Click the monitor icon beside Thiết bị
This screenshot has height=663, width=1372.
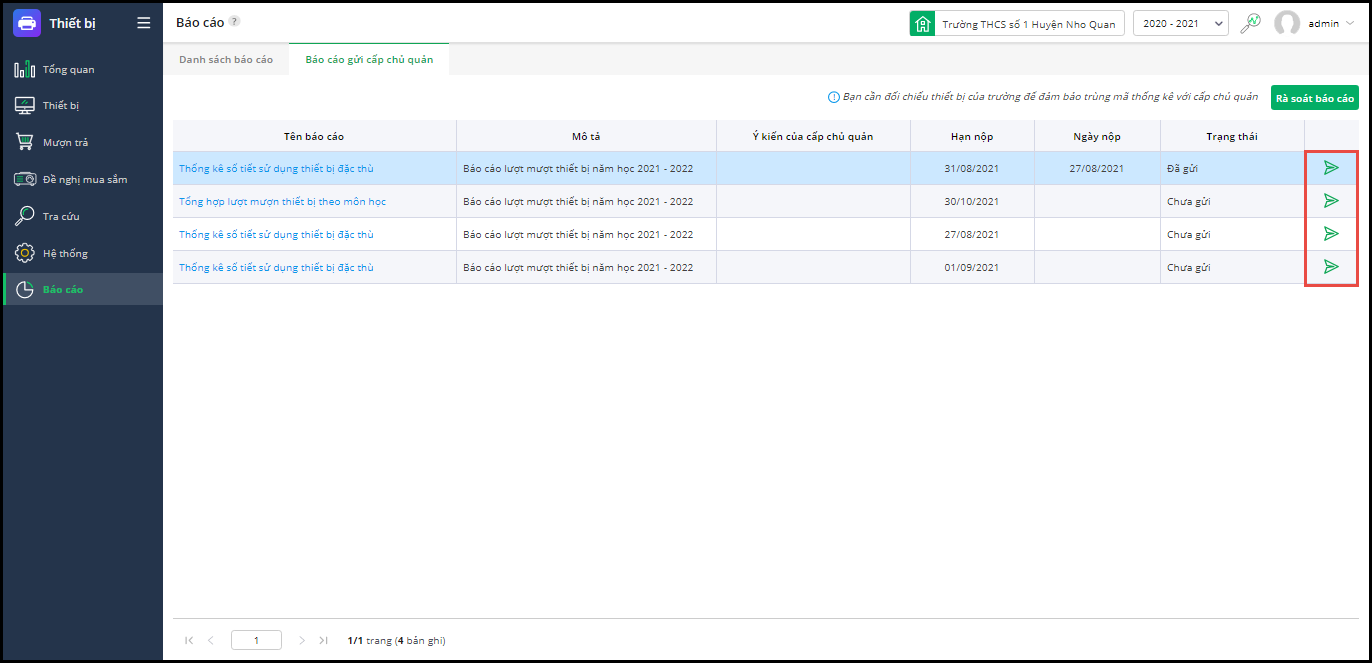(25, 105)
